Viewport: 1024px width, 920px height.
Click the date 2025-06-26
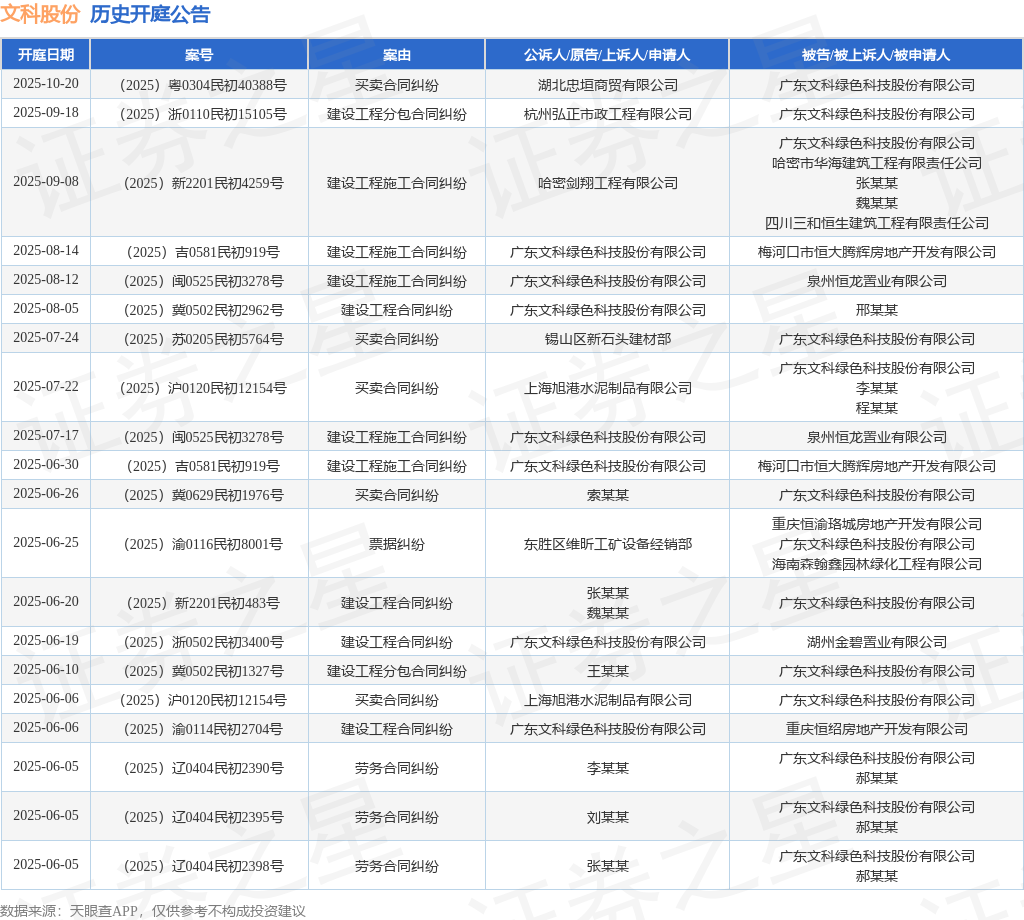point(46,494)
